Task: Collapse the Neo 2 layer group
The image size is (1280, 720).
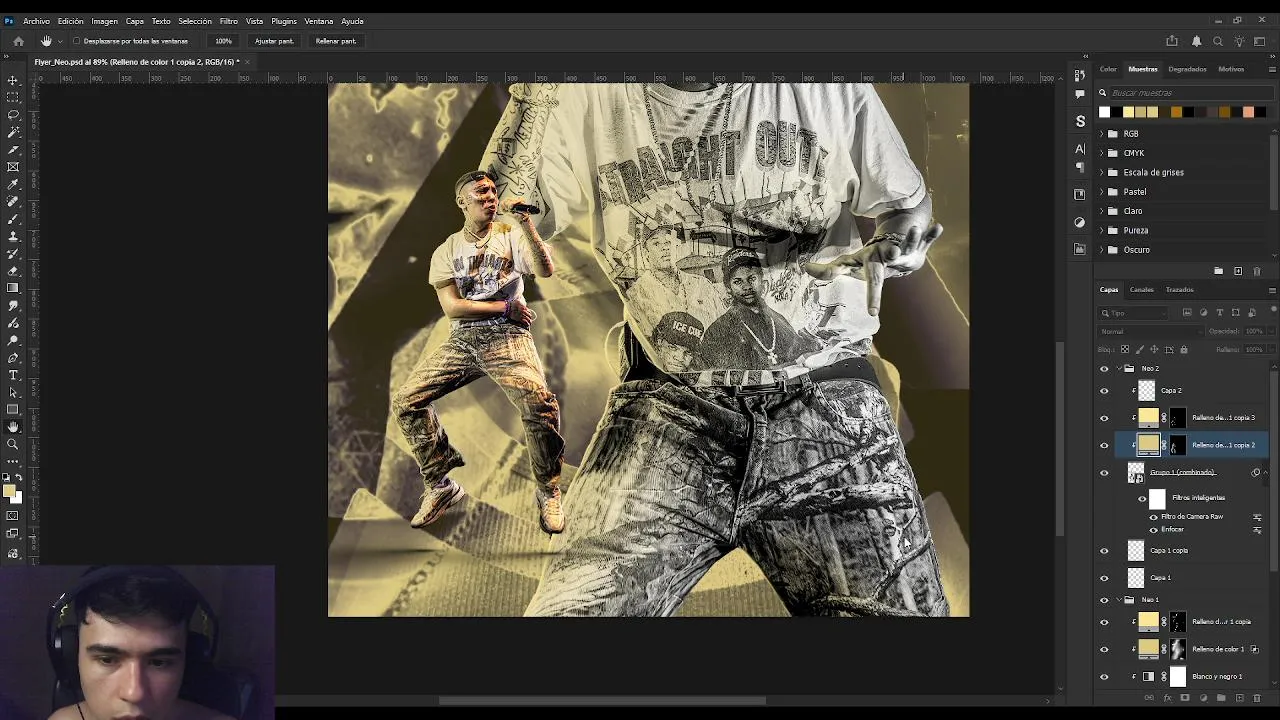Action: pyautogui.click(x=1118, y=368)
